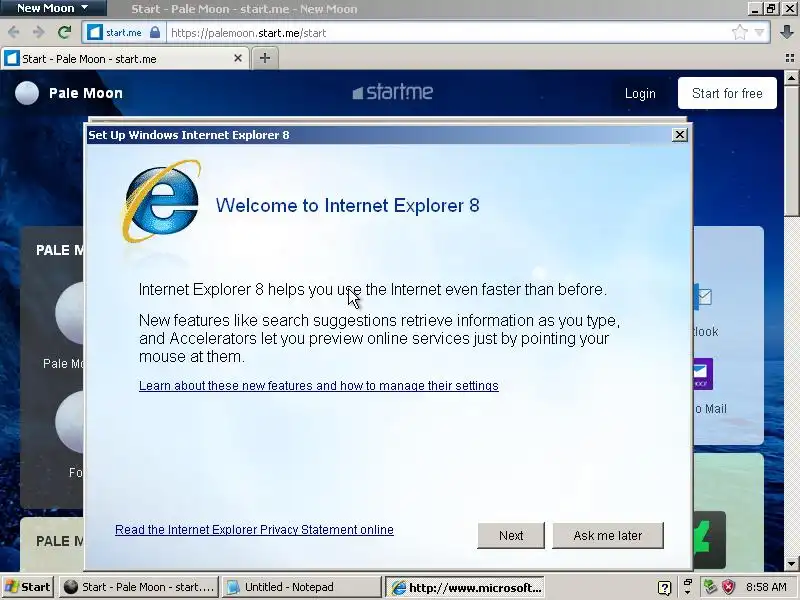Minimize the Pale Moon window
Viewport: 800px width, 600px height.
click(756, 8)
